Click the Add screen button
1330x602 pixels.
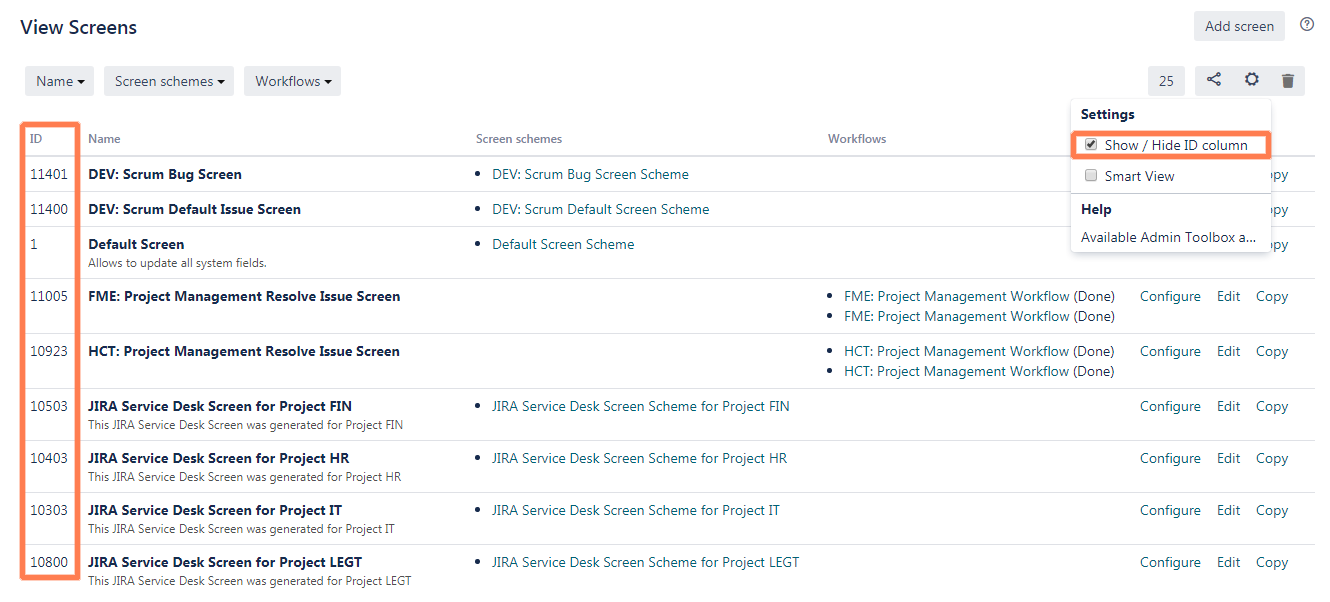coord(1239,26)
